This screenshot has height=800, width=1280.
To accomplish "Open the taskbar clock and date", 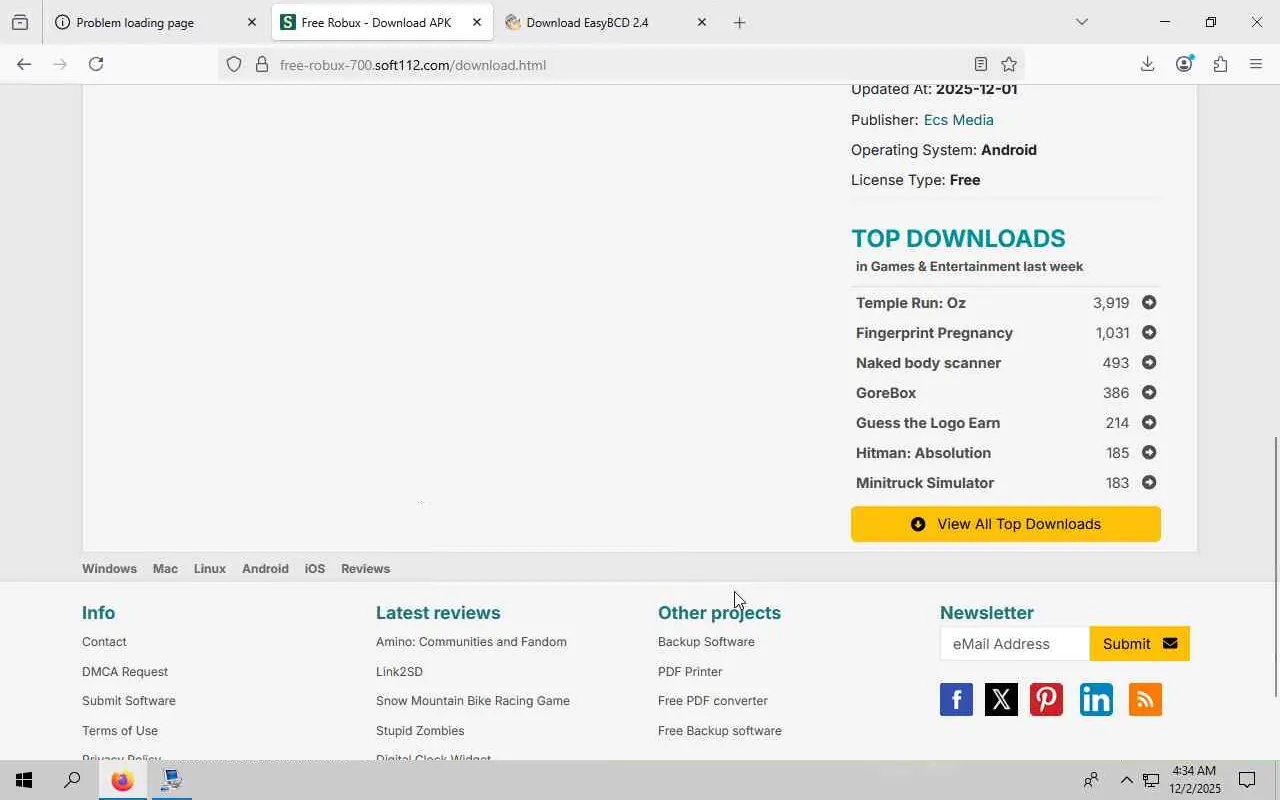I will pyautogui.click(x=1195, y=780).
